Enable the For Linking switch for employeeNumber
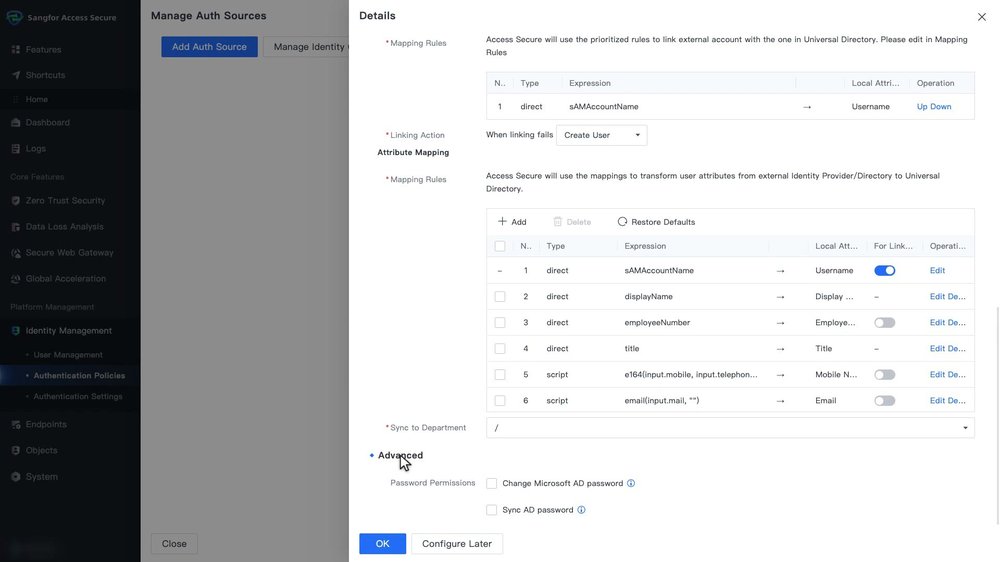 [885, 323]
